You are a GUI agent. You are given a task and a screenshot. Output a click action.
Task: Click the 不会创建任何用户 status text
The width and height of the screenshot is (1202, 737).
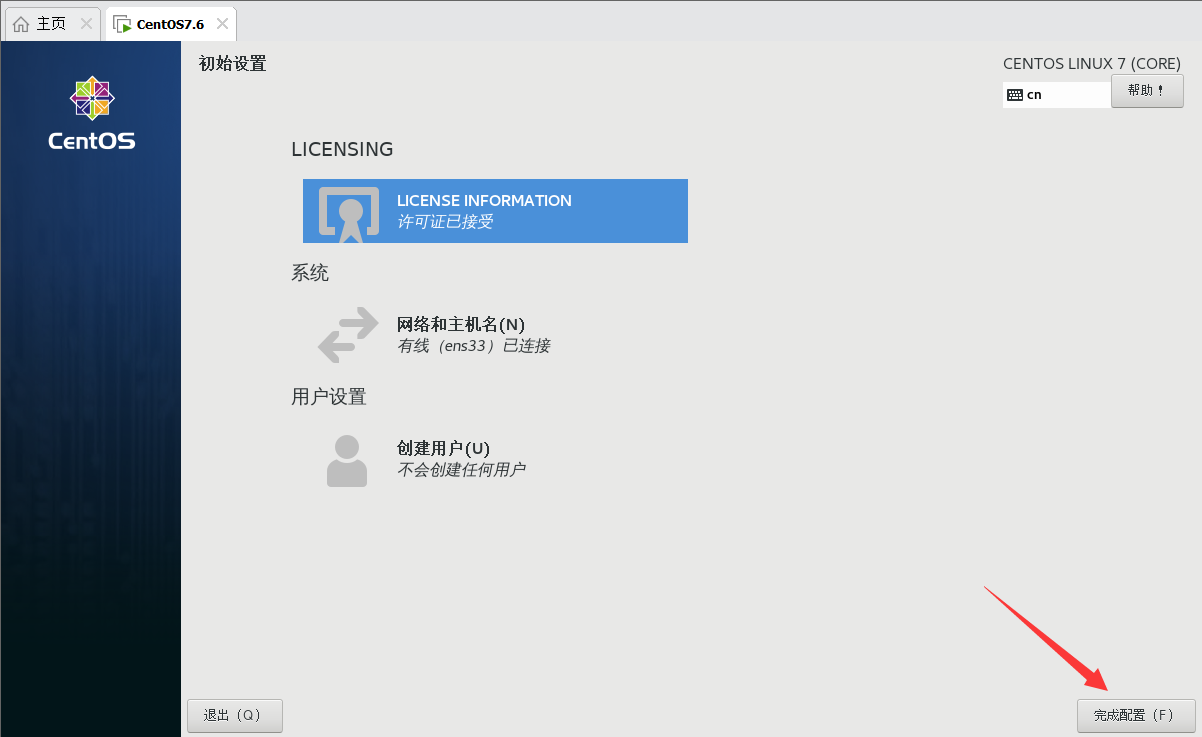pyautogui.click(x=461, y=470)
